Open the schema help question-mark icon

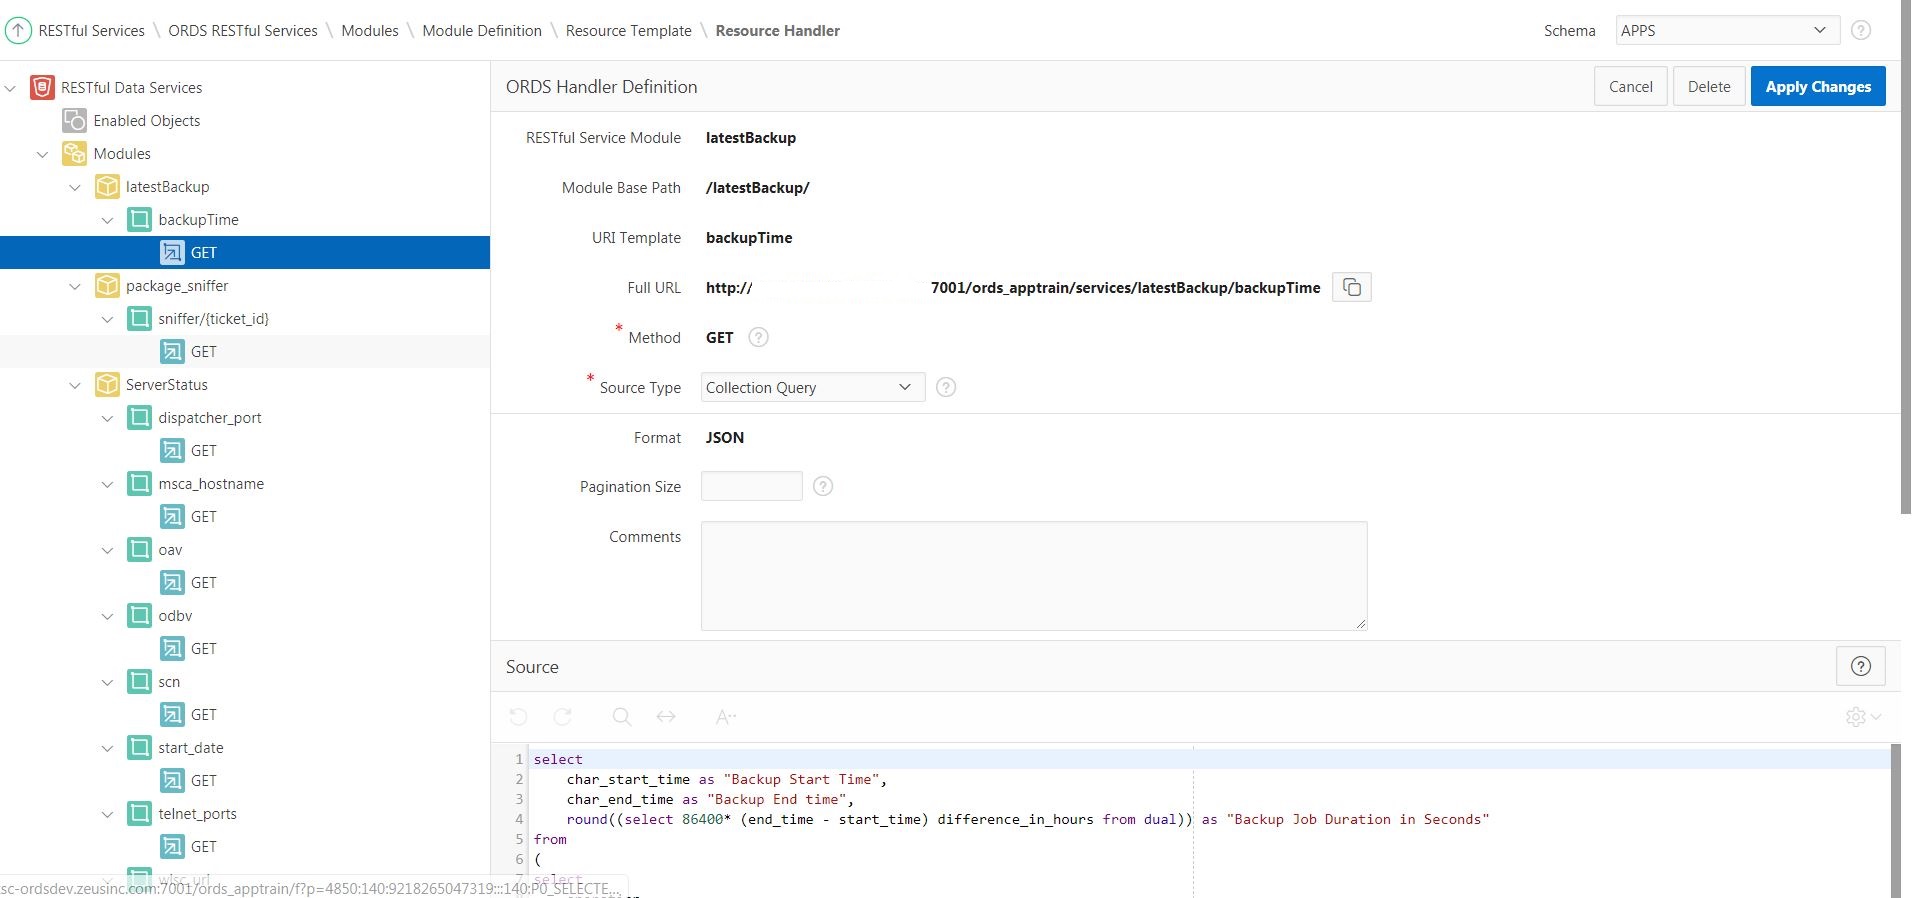coord(1861,31)
